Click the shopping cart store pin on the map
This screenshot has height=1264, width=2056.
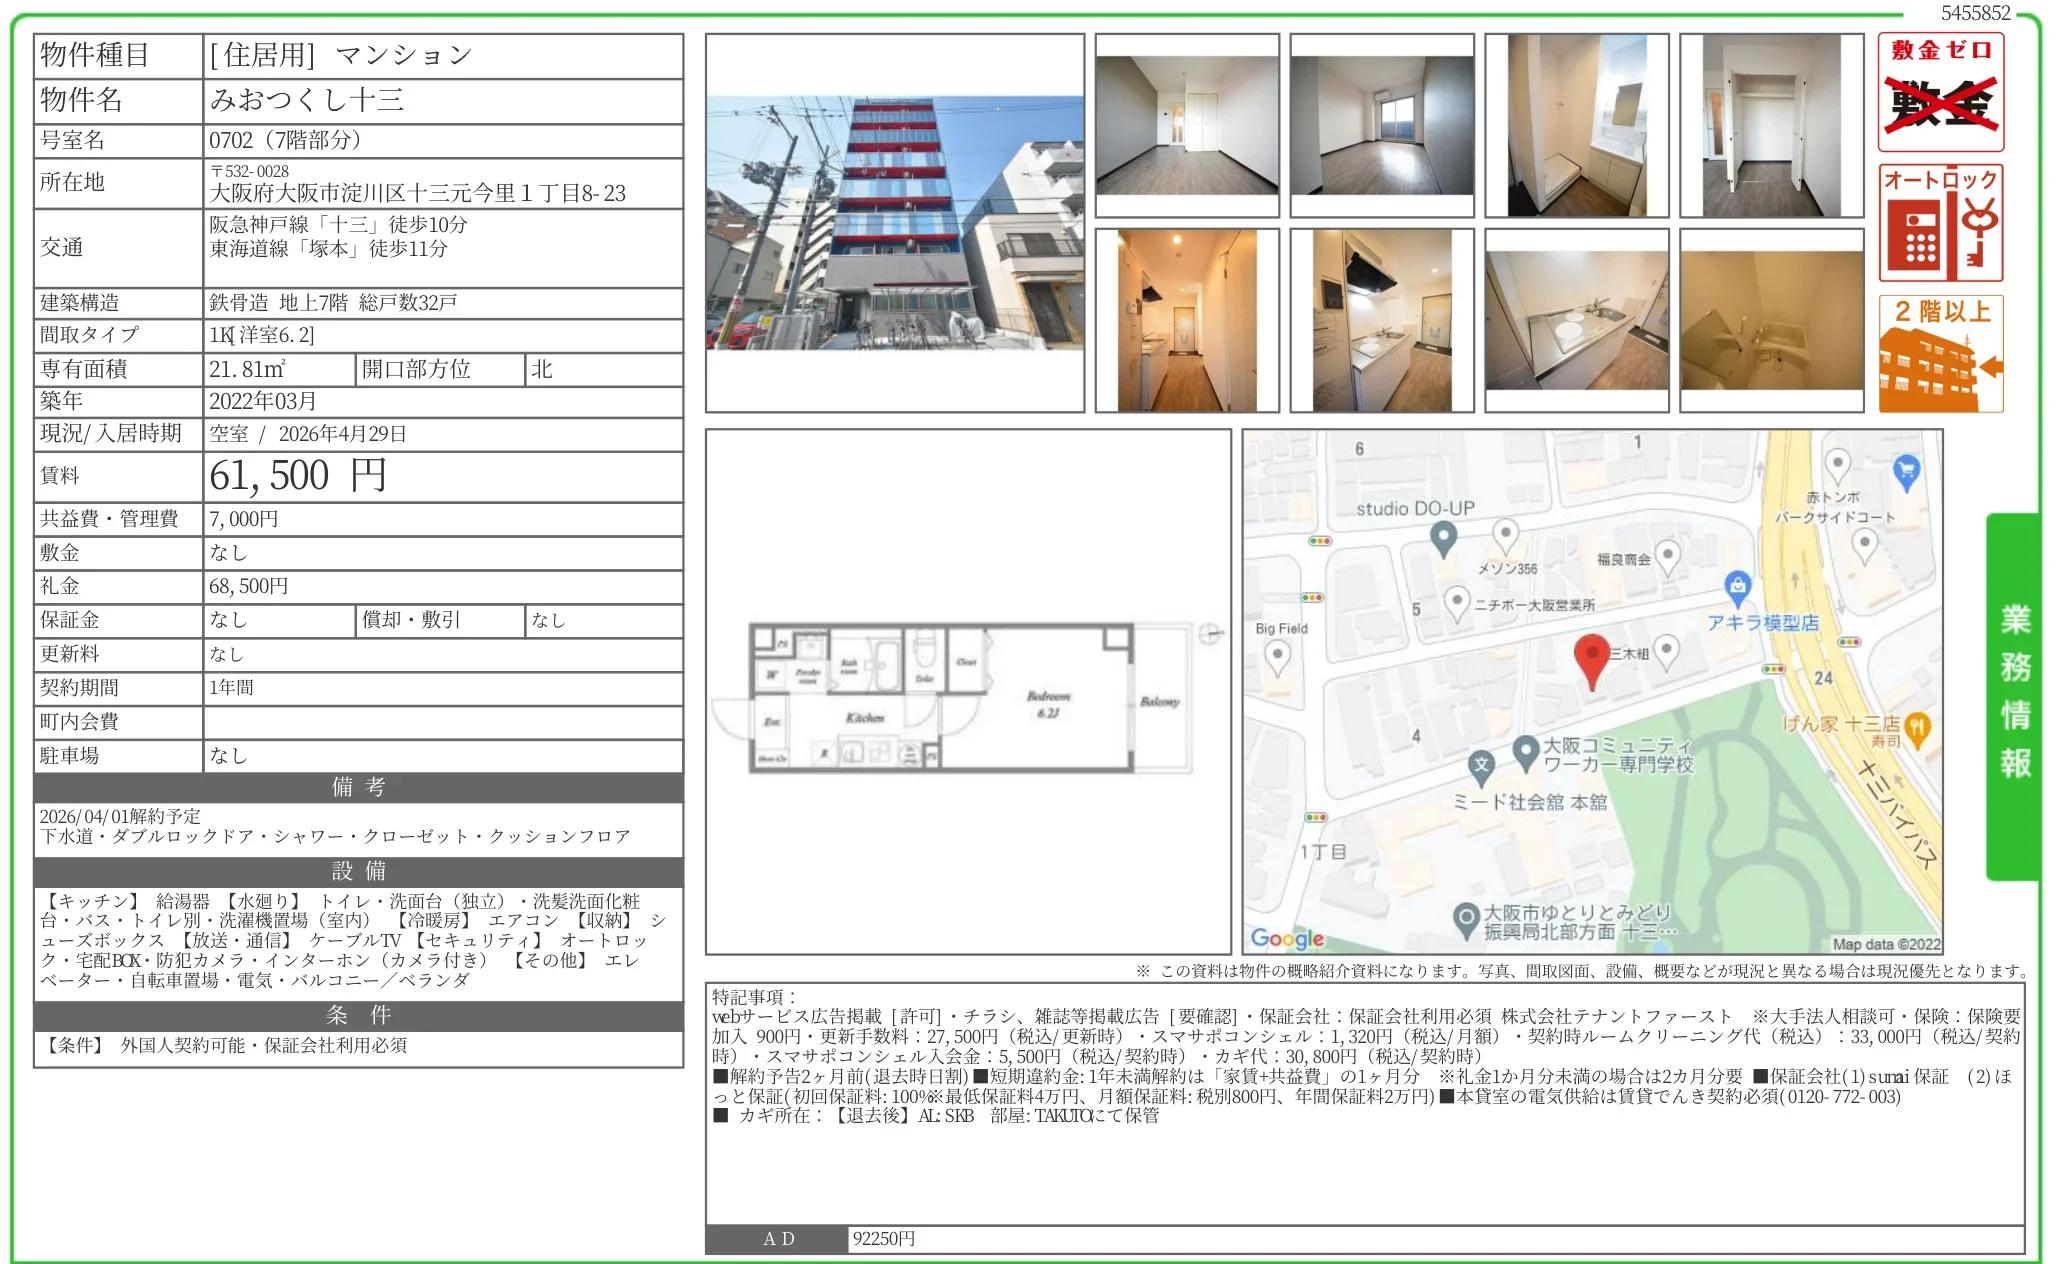[x=1906, y=470]
